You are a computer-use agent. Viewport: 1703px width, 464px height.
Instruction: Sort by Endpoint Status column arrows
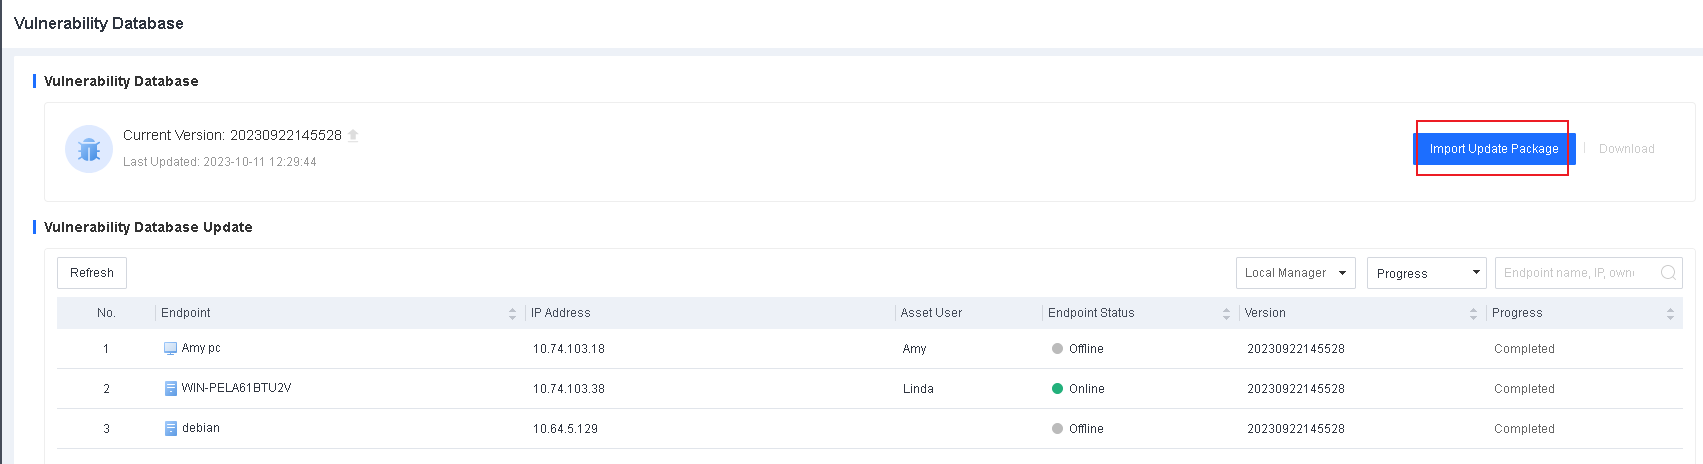coord(1226,314)
